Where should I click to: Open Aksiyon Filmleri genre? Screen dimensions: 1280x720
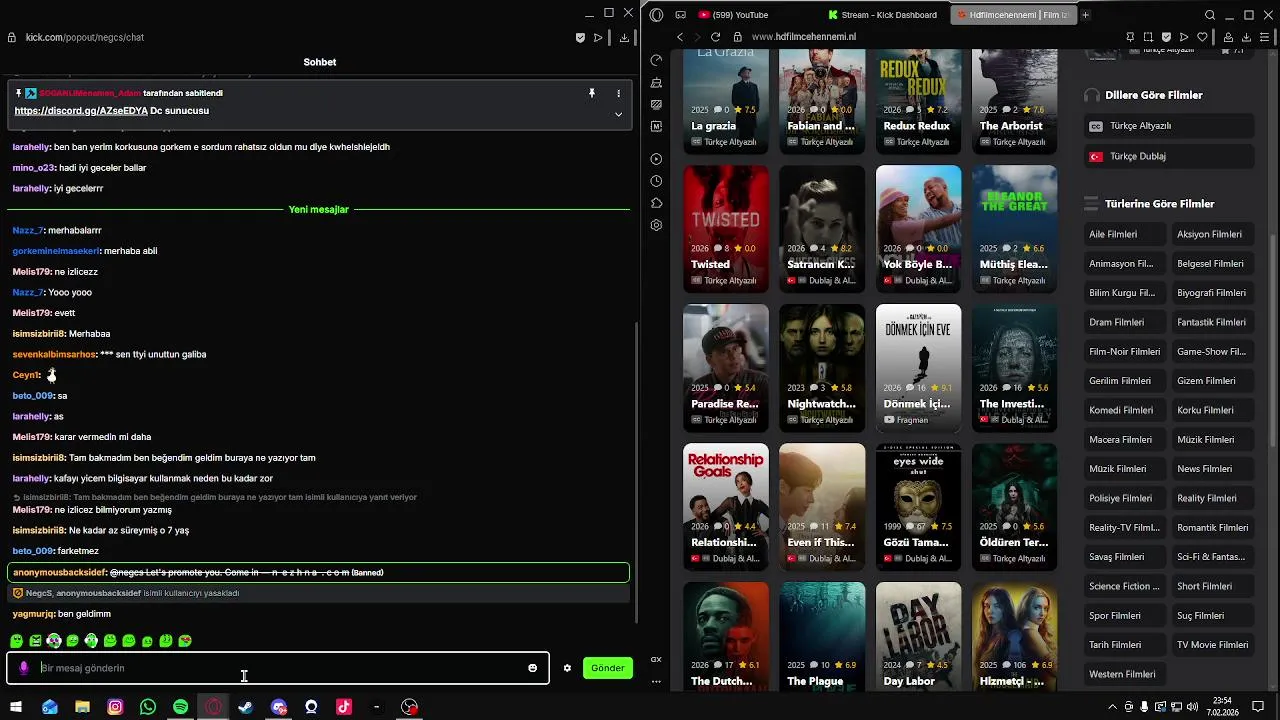pos(1211,234)
